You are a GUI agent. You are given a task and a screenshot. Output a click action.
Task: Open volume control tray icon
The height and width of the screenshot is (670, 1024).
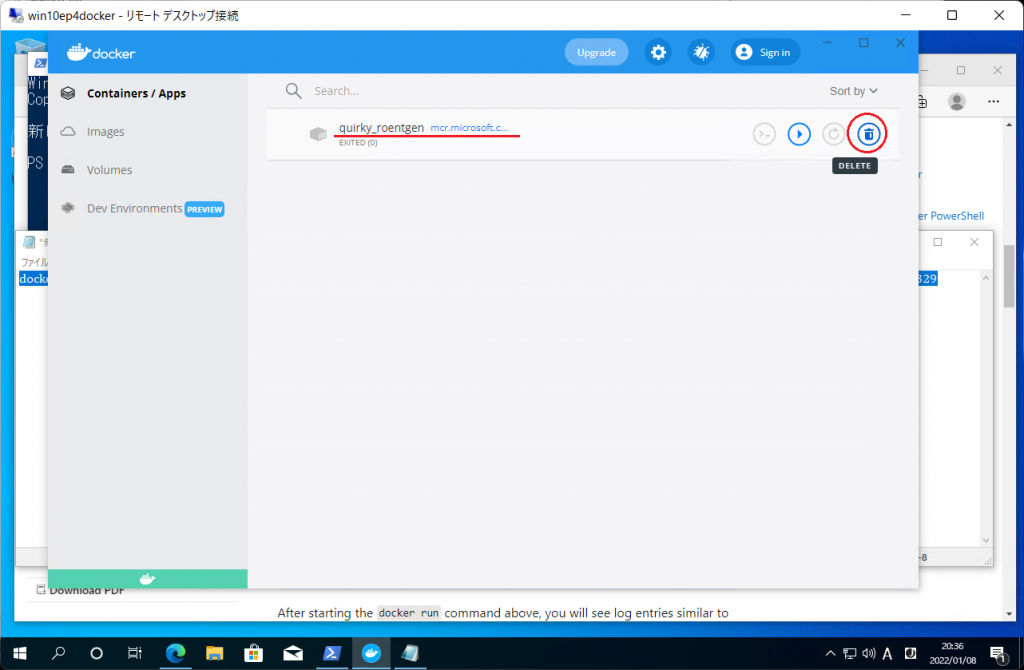[869, 653]
